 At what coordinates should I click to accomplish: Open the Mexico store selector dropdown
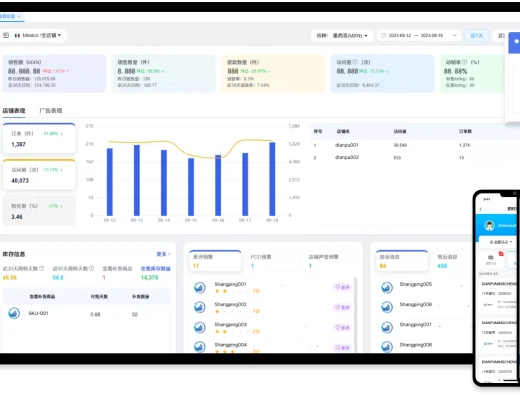pos(38,35)
